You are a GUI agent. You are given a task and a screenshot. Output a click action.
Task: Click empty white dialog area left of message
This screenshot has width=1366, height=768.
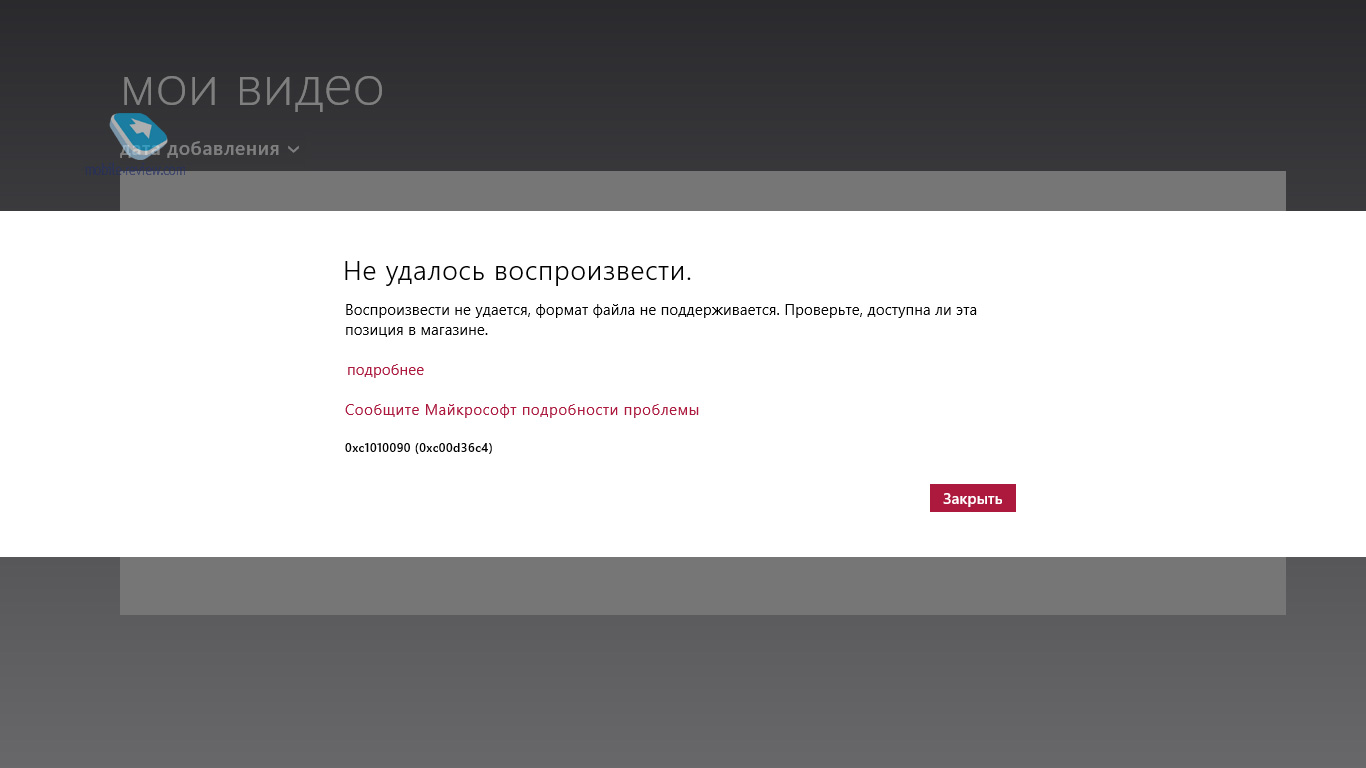pos(170,380)
